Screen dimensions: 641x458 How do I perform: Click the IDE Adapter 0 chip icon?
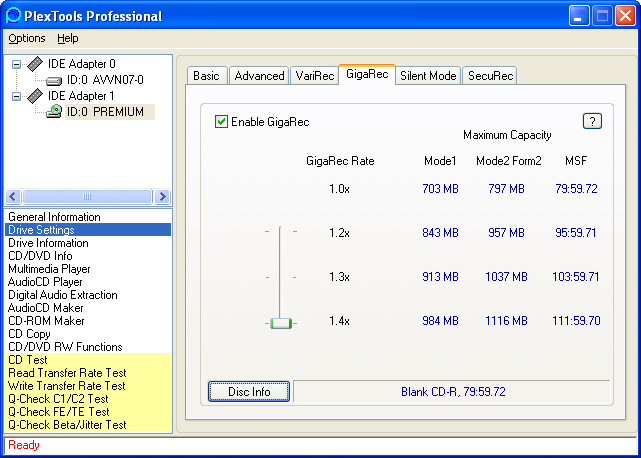(x=36, y=64)
